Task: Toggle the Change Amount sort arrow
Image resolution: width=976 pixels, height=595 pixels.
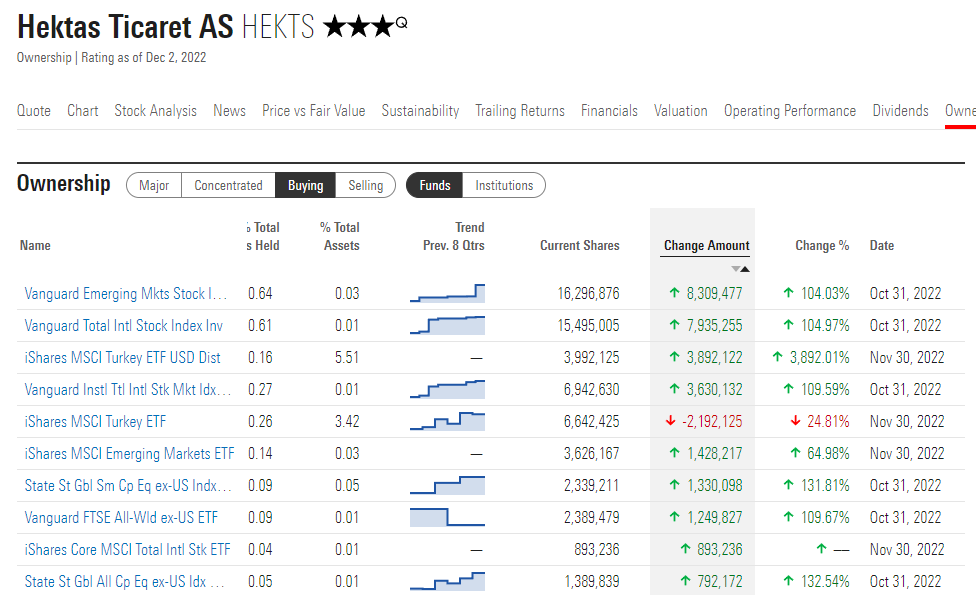Action: [740, 269]
